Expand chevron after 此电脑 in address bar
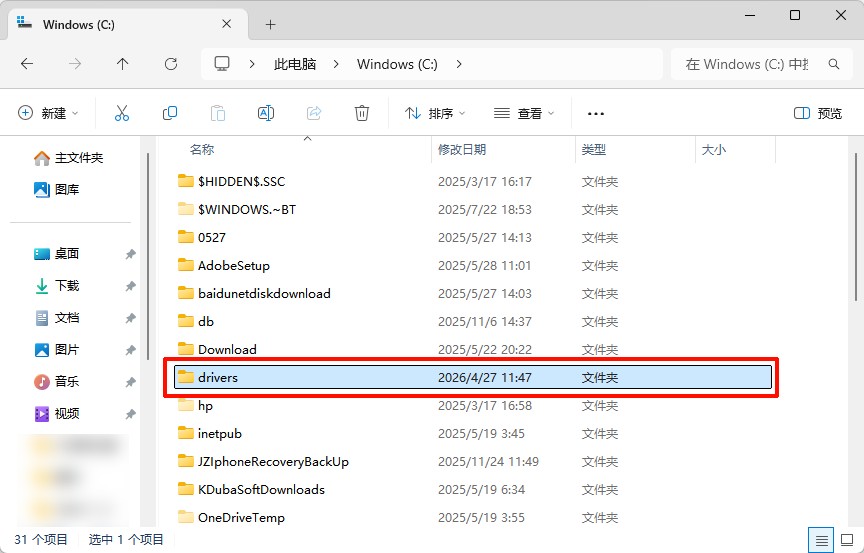 tap(336, 64)
